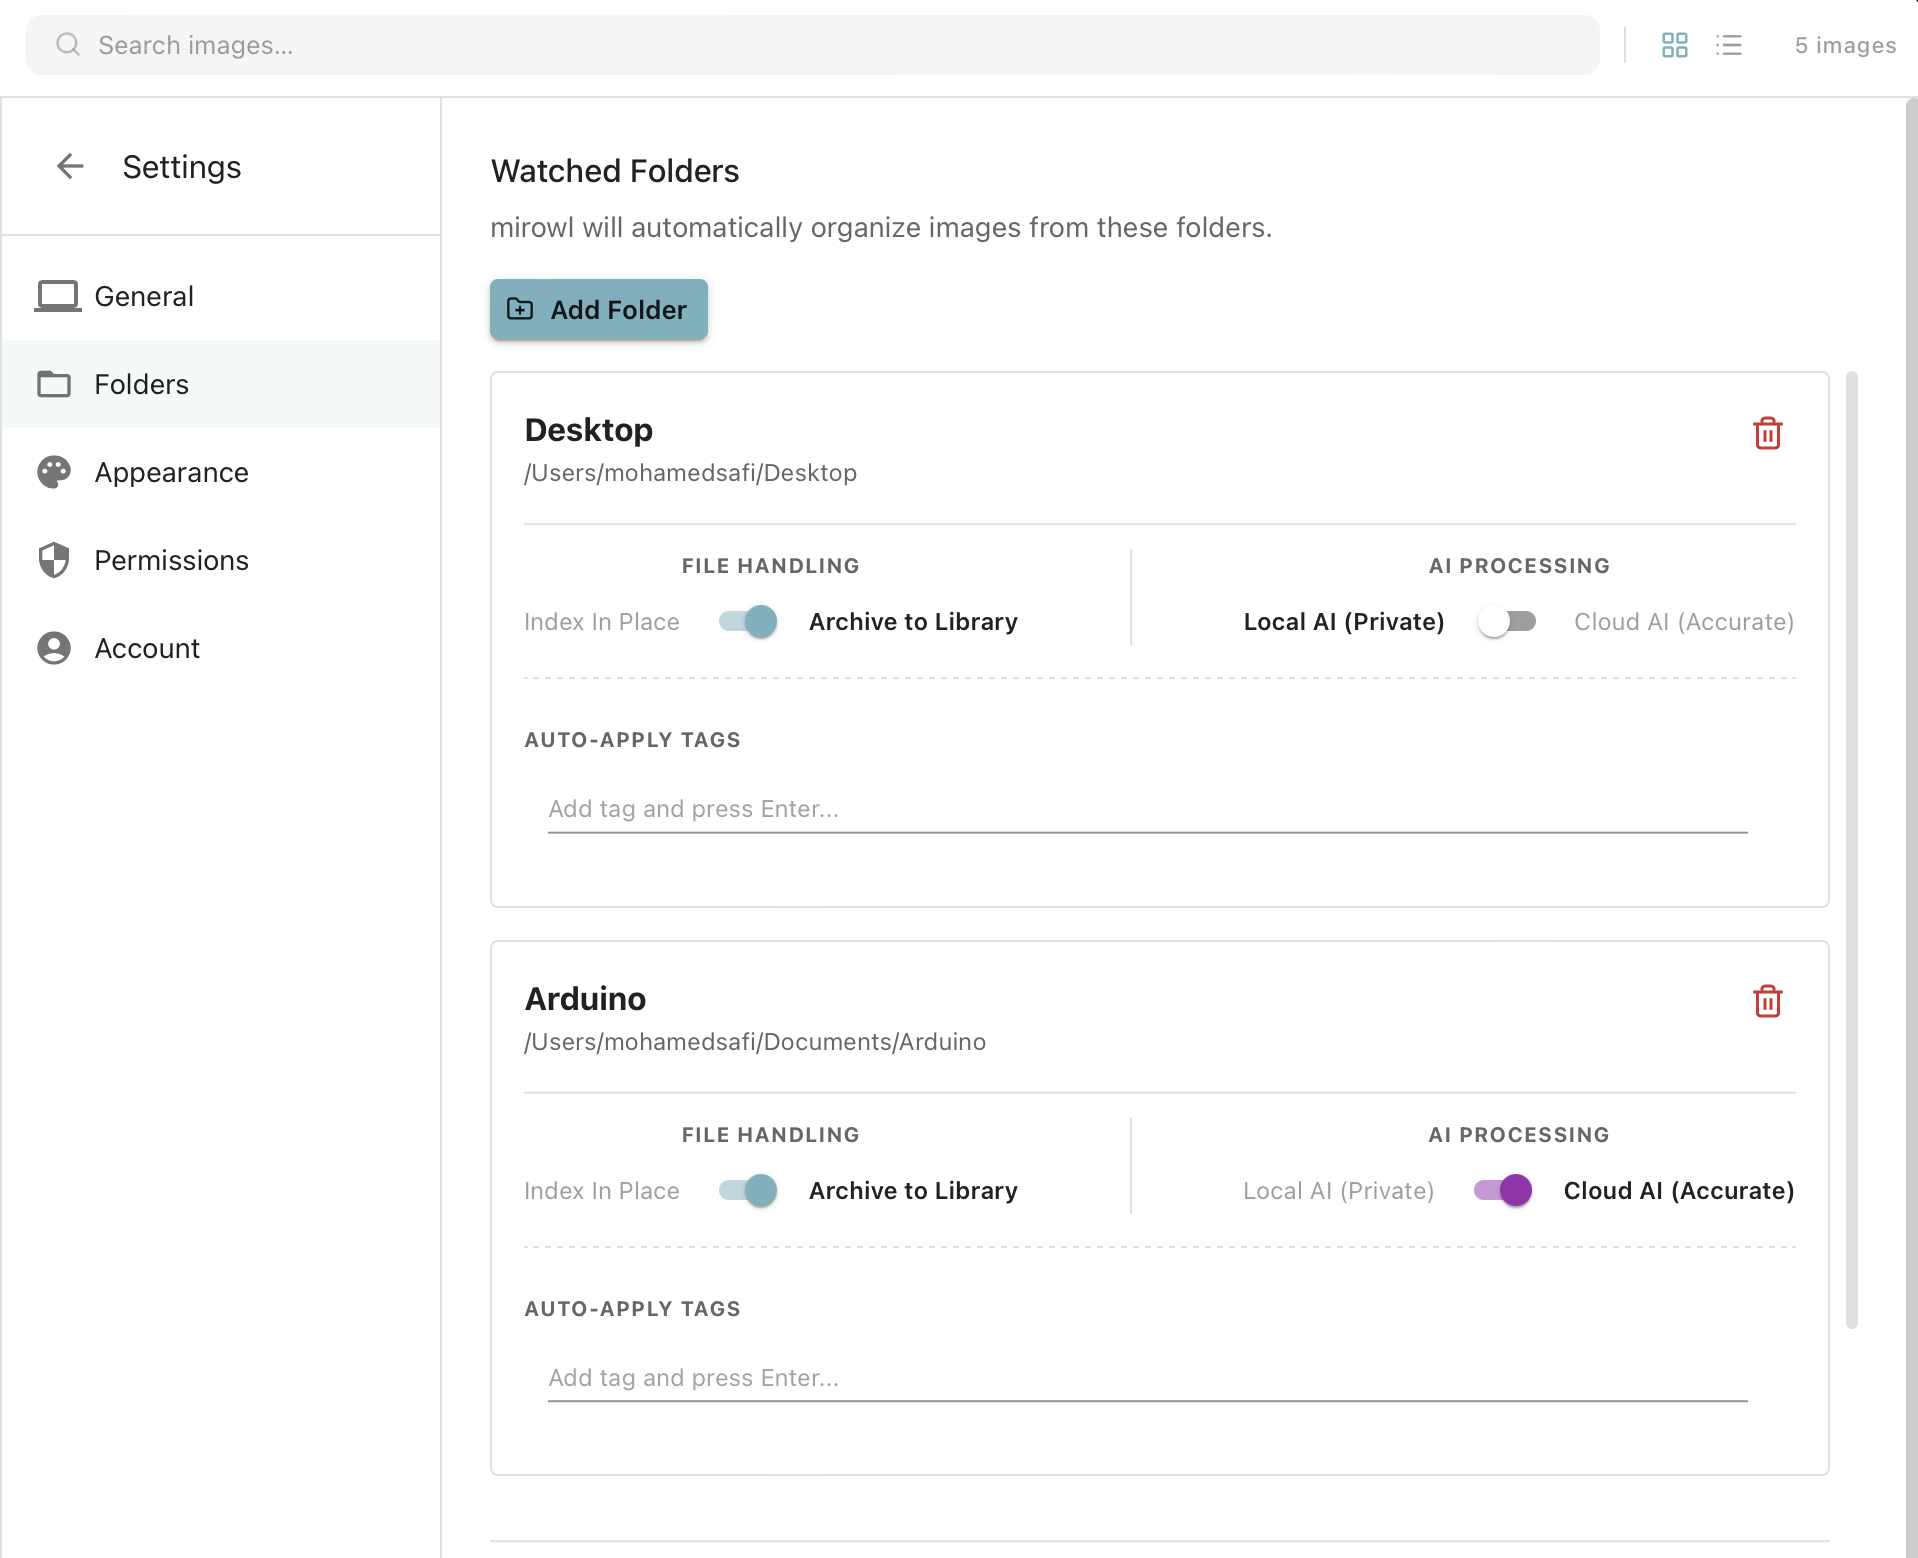This screenshot has width=1918, height=1558.
Task: Toggle Arduino file handling switch
Action: pos(748,1190)
